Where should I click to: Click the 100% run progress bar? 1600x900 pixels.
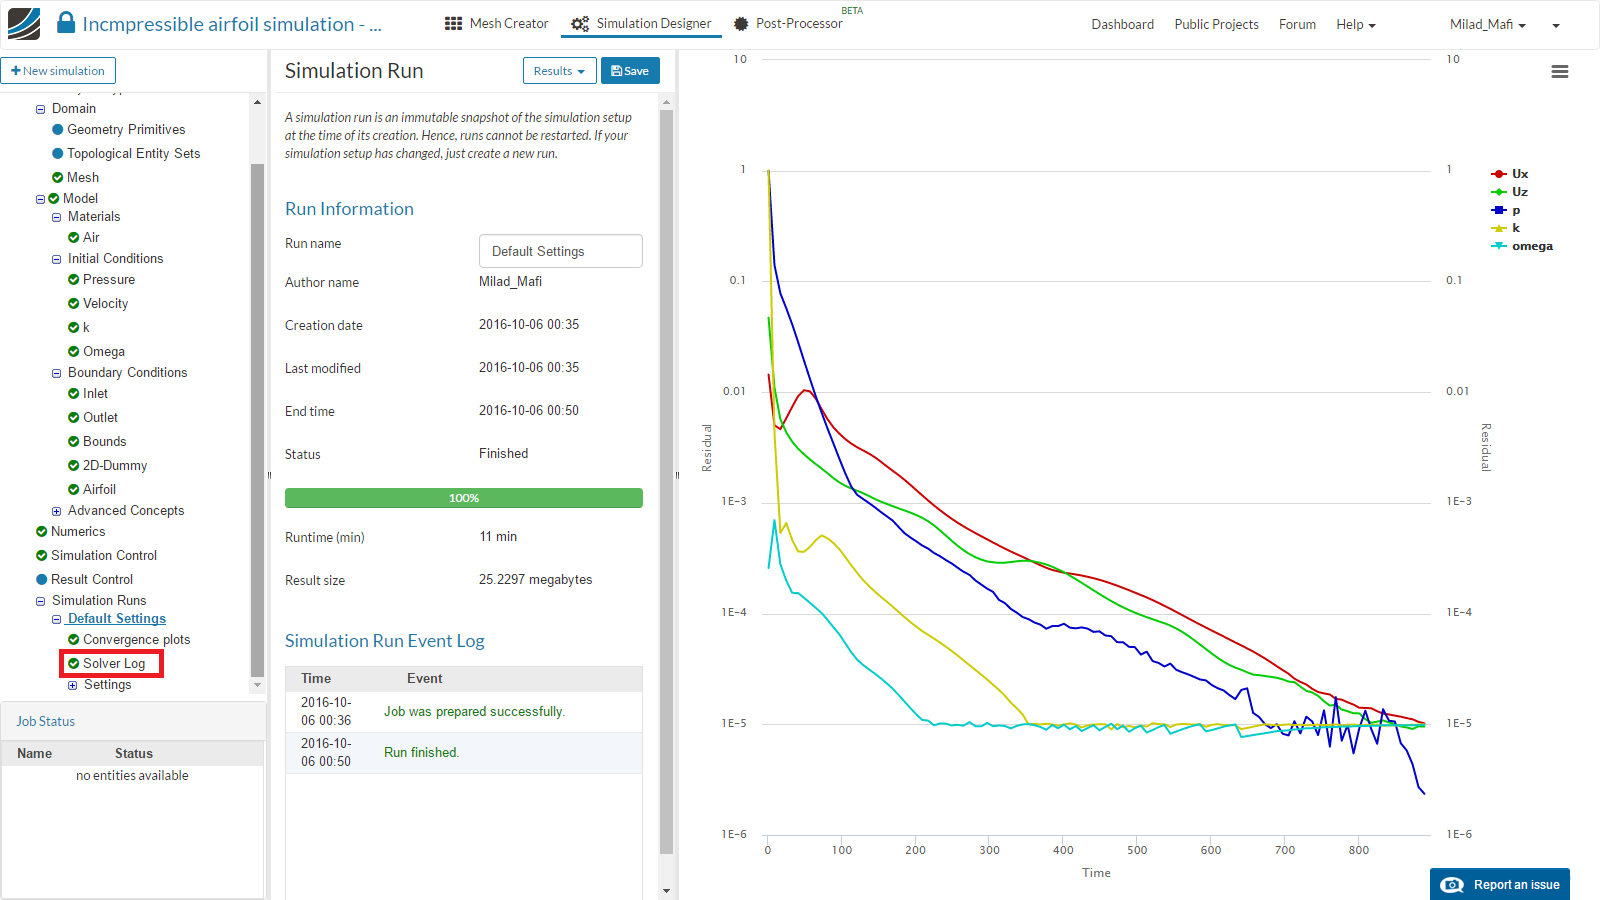click(463, 498)
